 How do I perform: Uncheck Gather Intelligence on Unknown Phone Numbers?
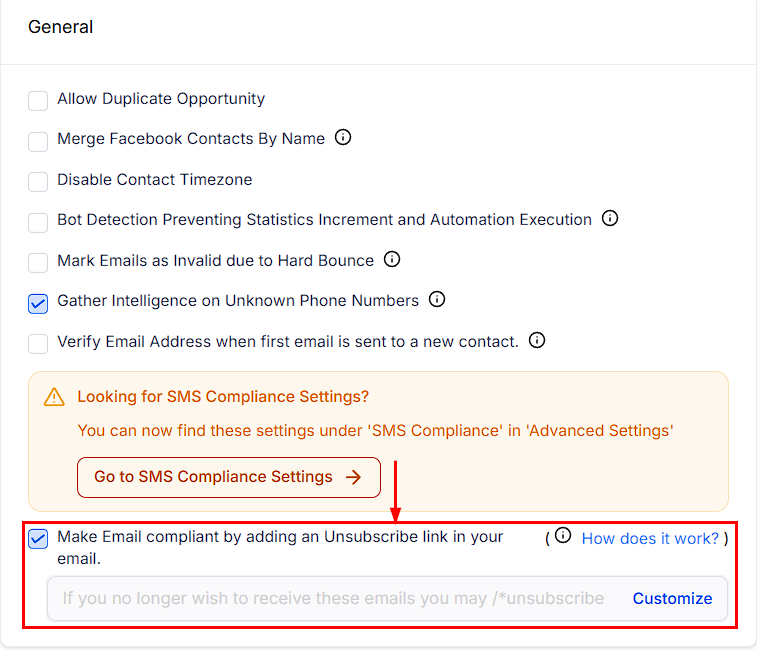point(38,304)
